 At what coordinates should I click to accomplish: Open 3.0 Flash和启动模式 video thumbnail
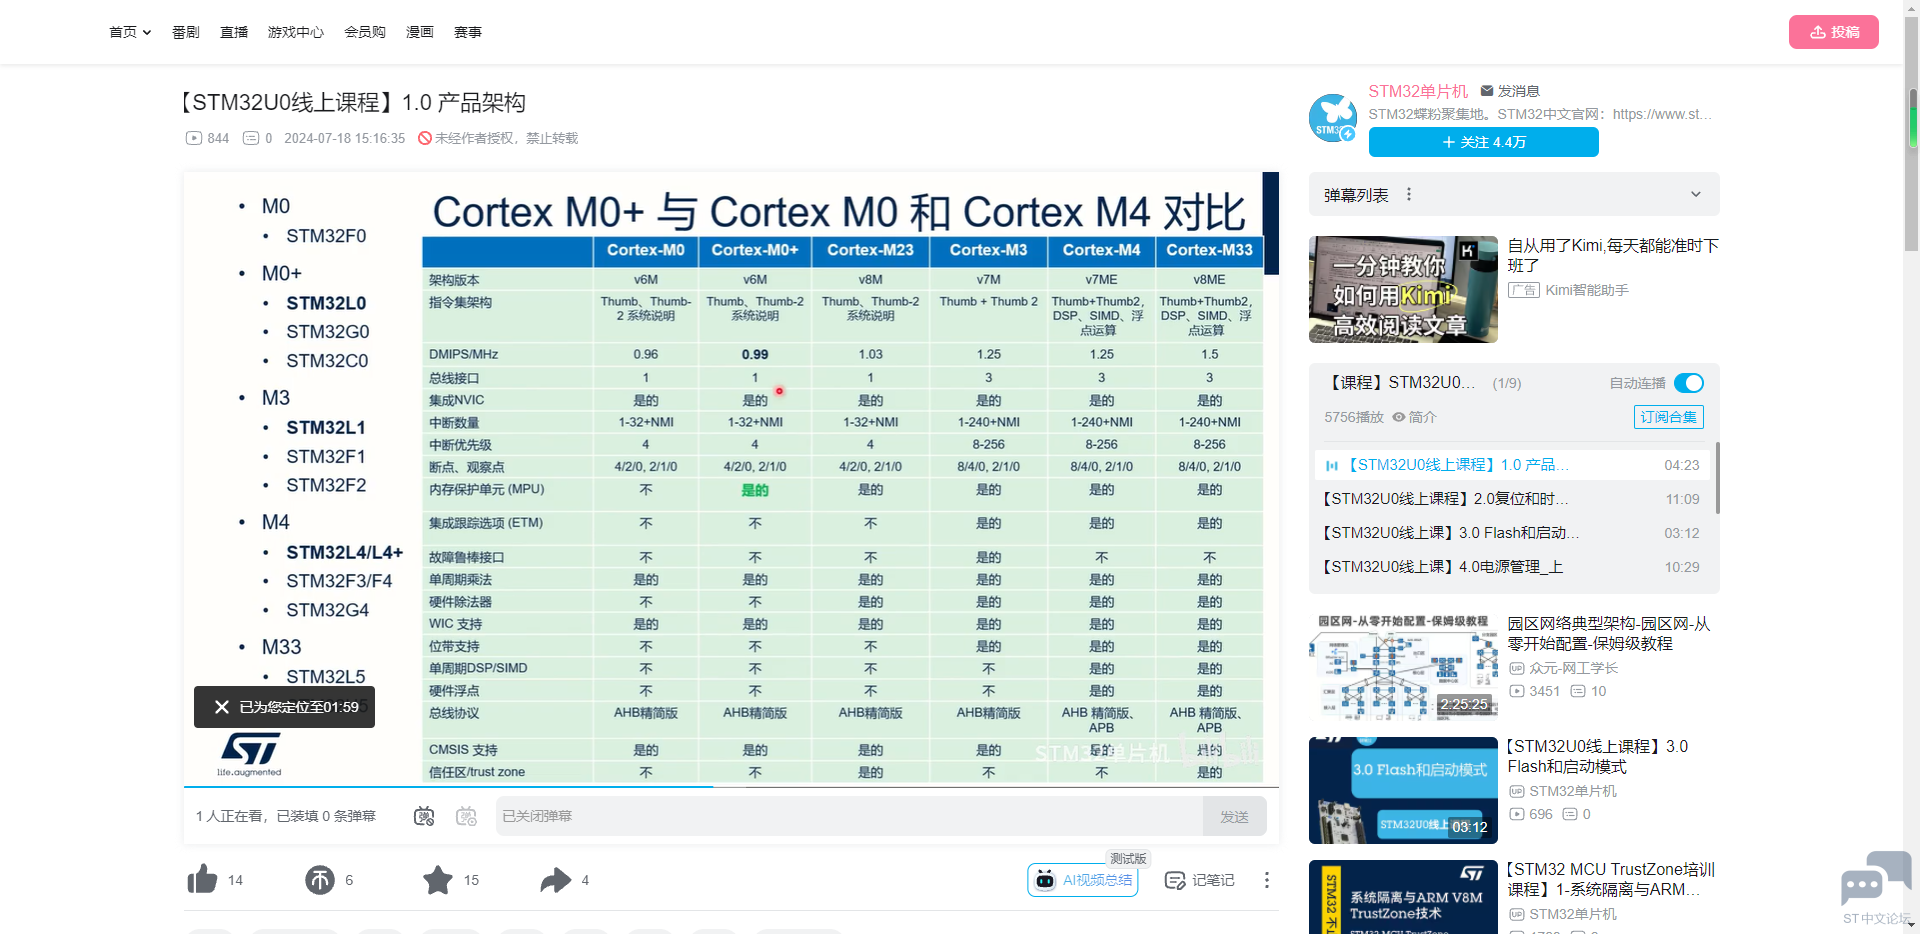1403,790
